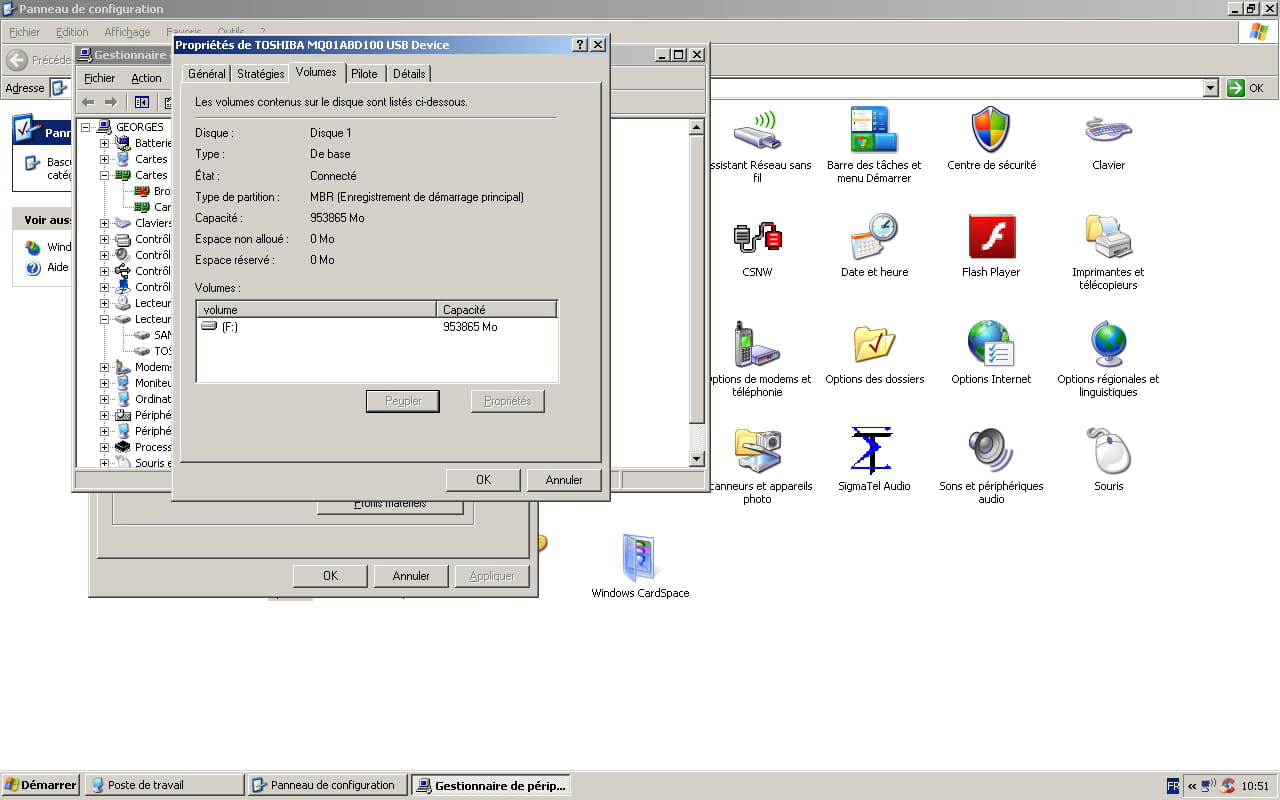Switch to the Détails tab

pos(409,74)
